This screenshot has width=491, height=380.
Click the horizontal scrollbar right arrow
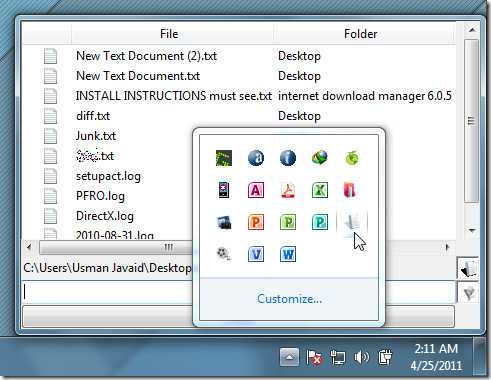tap(447, 247)
